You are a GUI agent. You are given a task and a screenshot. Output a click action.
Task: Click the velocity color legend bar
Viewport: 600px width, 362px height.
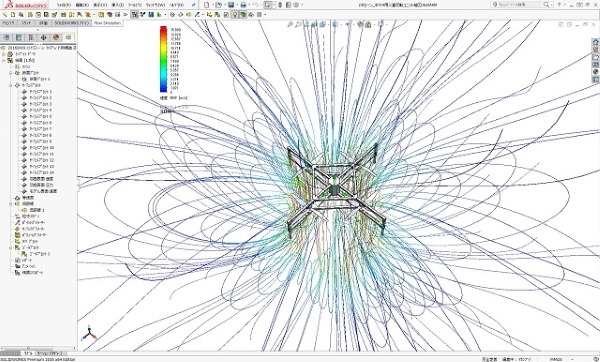[163, 59]
